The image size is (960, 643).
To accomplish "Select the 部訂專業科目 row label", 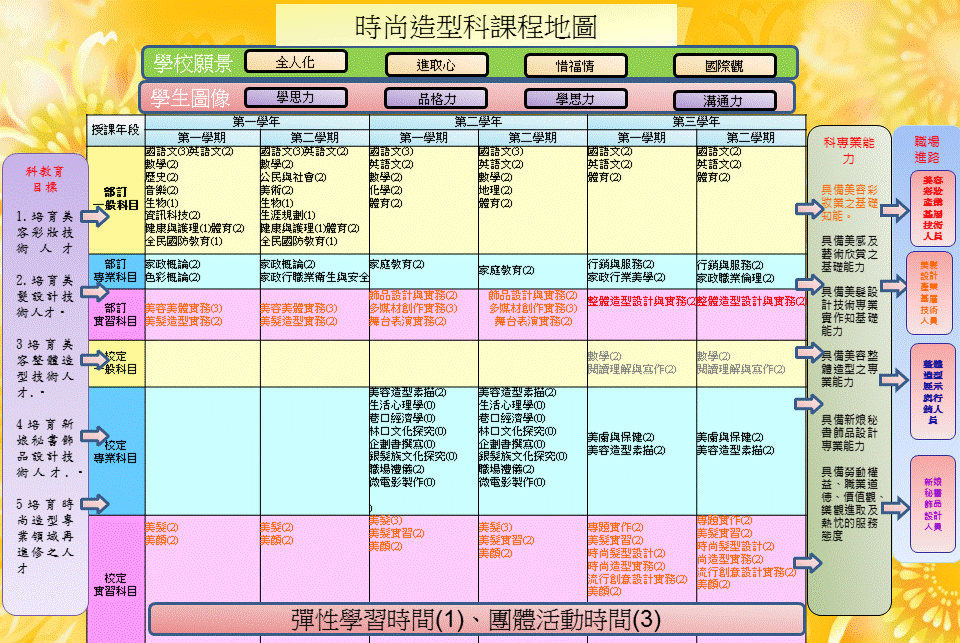I will coord(116,271).
